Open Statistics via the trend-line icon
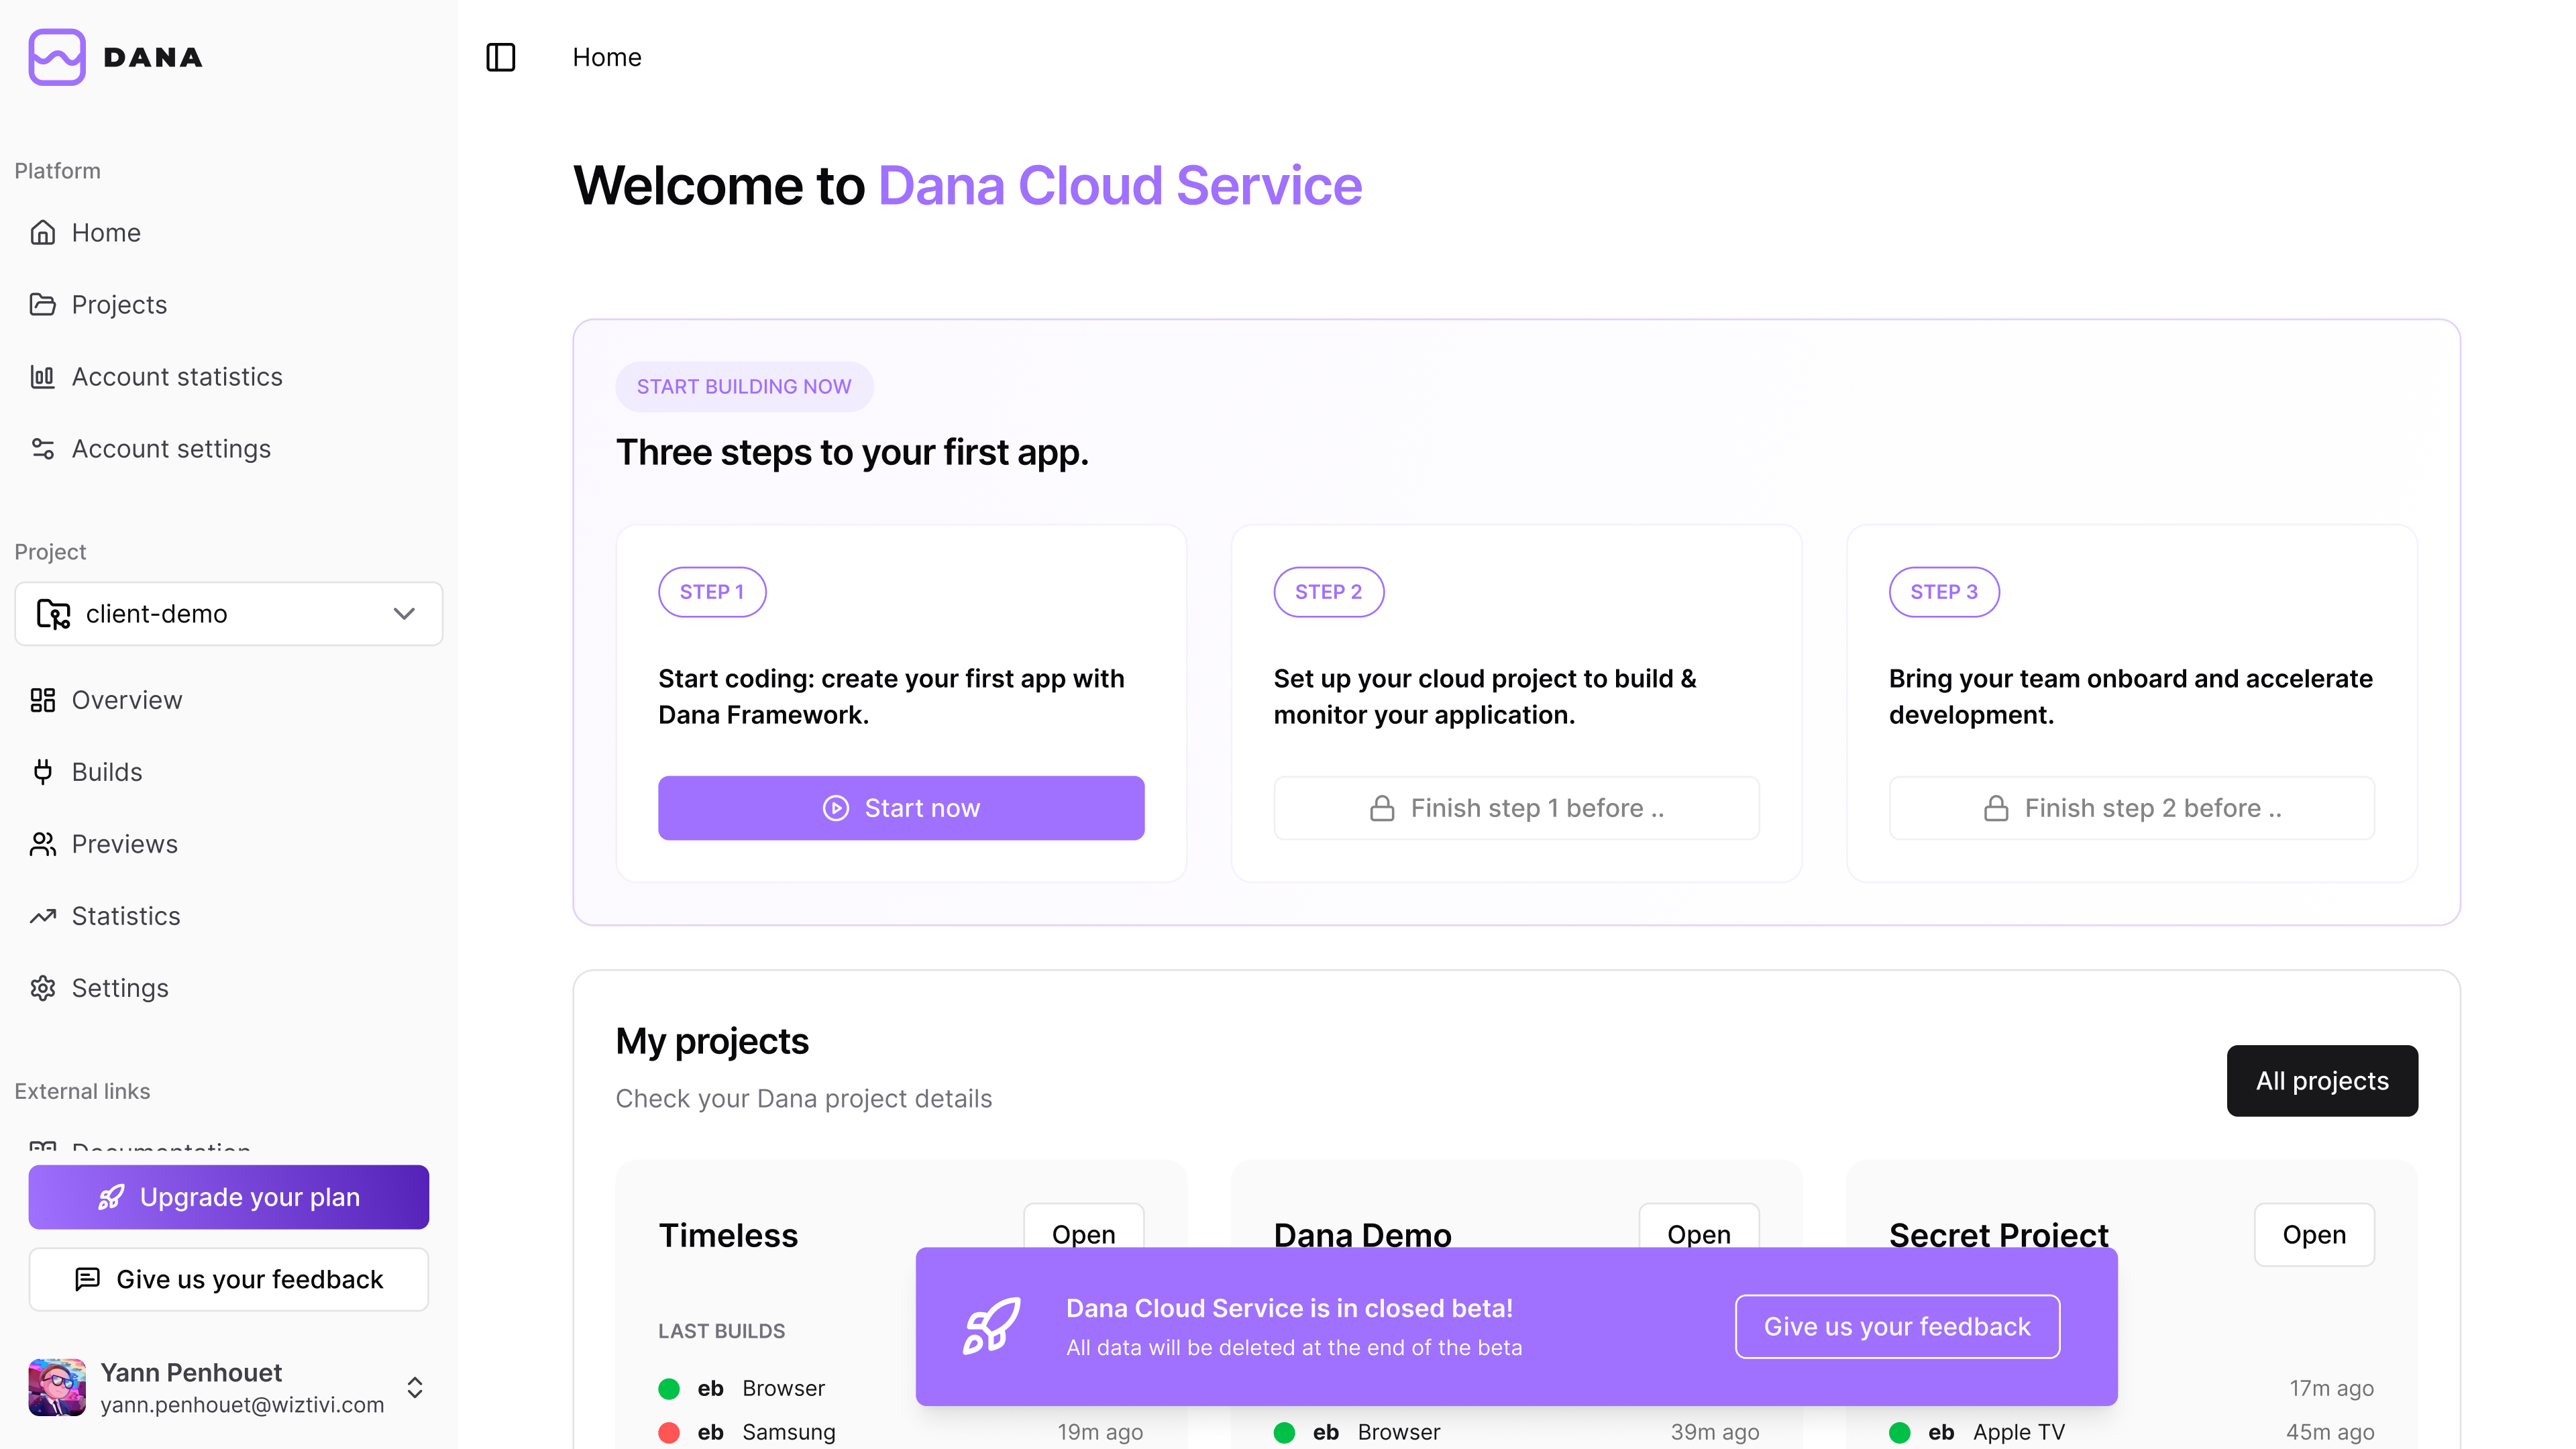 pyautogui.click(x=44, y=916)
